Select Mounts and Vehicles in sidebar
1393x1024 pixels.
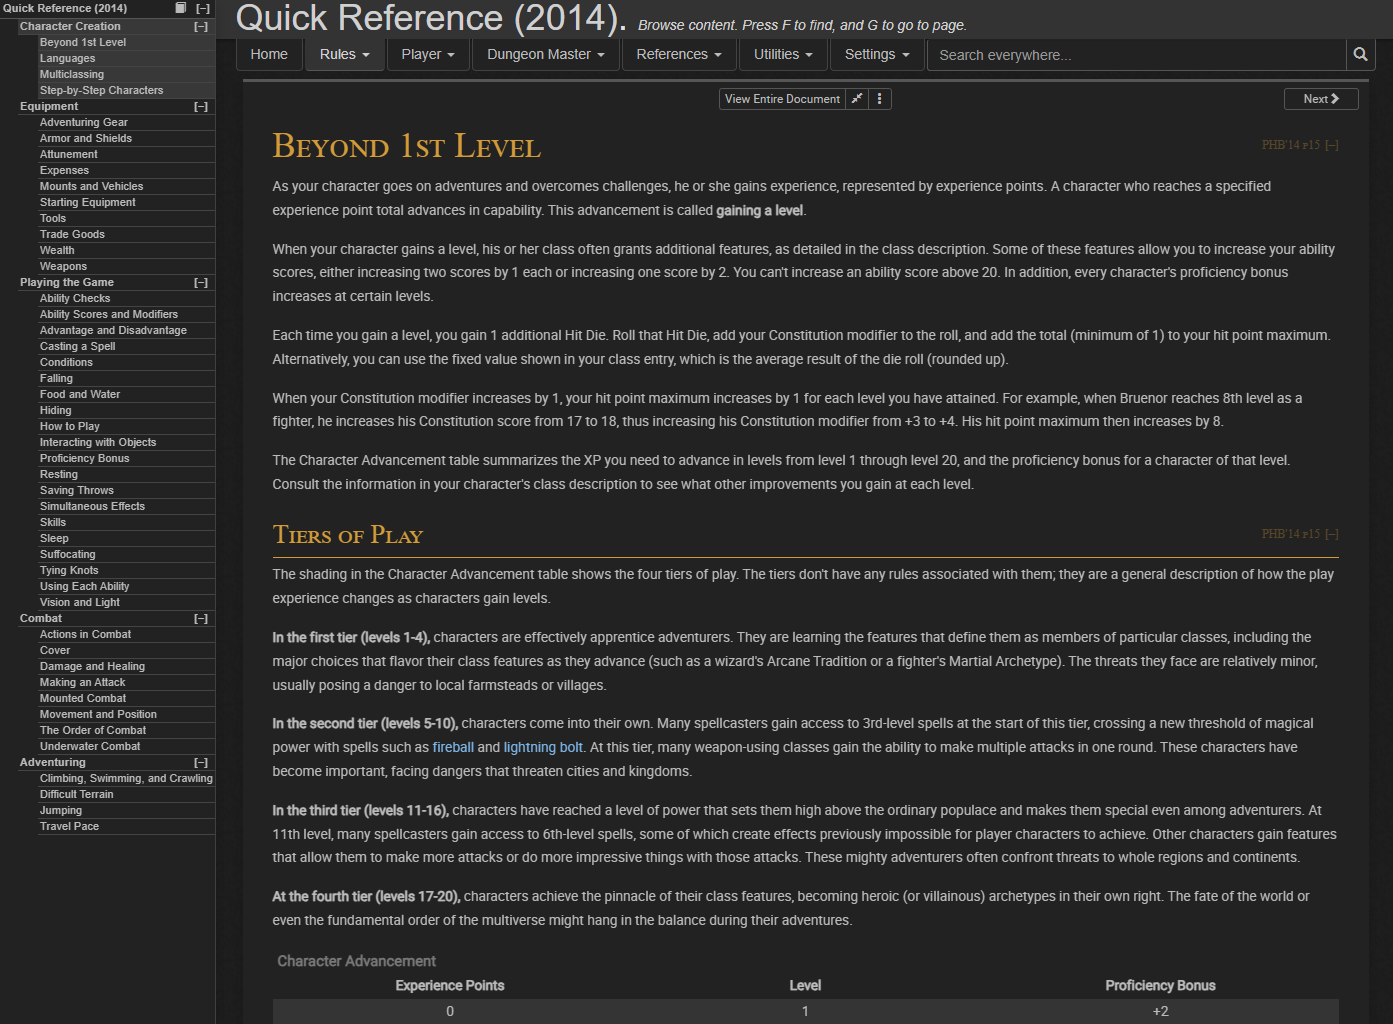[127, 187]
